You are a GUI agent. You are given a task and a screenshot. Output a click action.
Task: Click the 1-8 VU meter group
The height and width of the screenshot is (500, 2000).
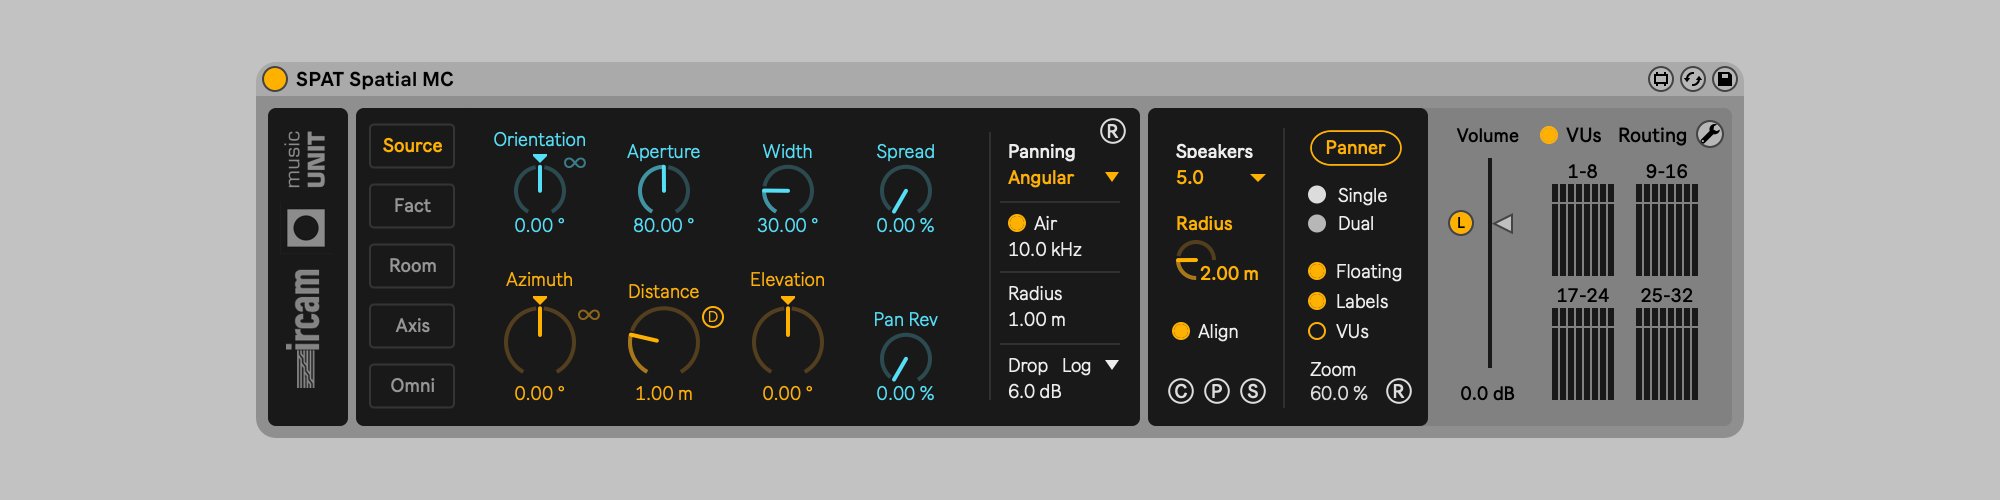pyautogui.click(x=1583, y=230)
